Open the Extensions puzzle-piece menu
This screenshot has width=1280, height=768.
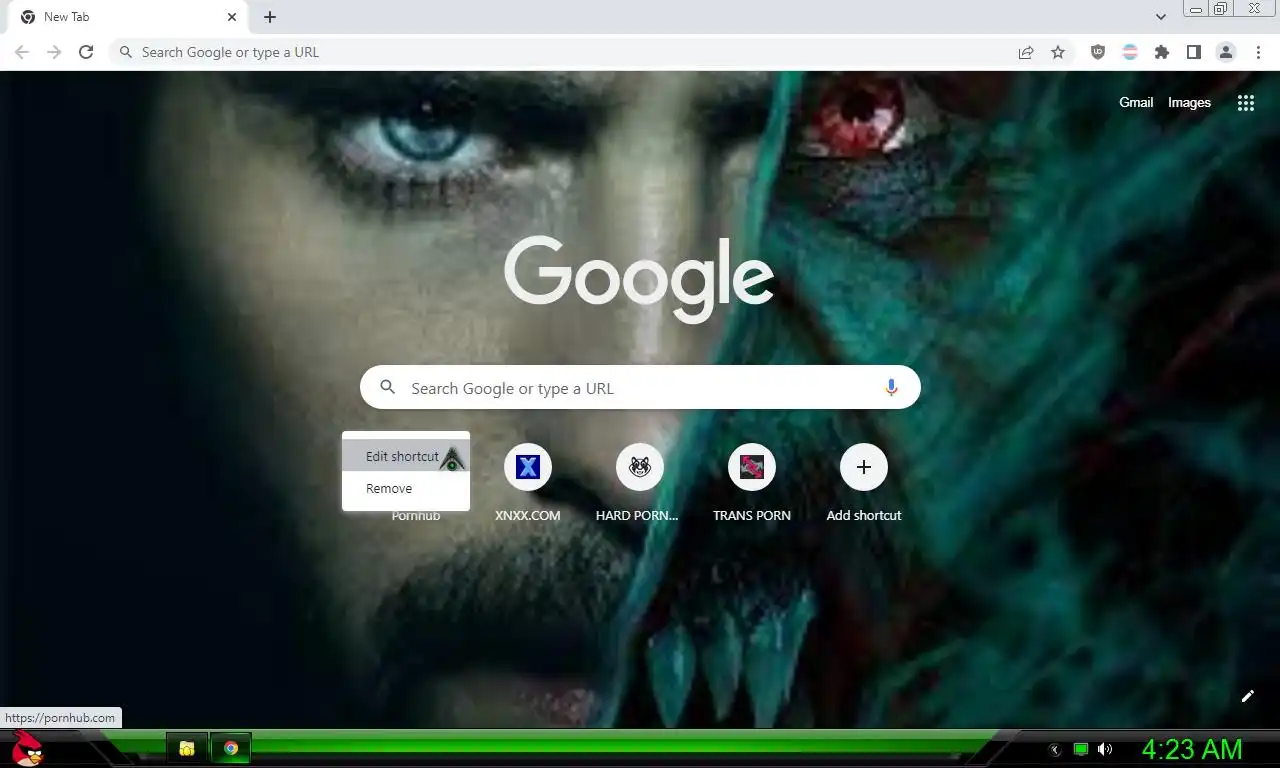pyautogui.click(x=1162, y=52)
